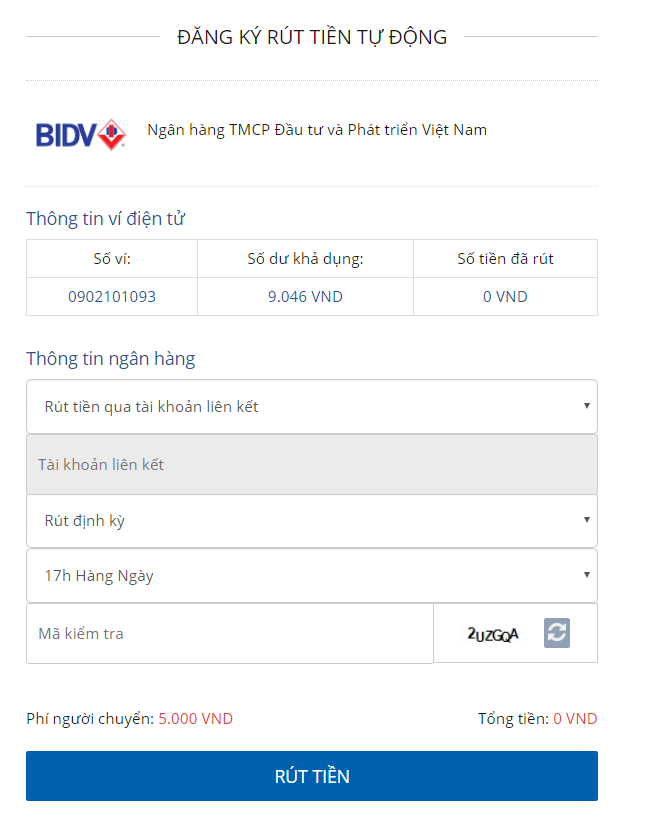Open the 'Rút tiền qua tài khoản liên kết' dropdown

311,406
